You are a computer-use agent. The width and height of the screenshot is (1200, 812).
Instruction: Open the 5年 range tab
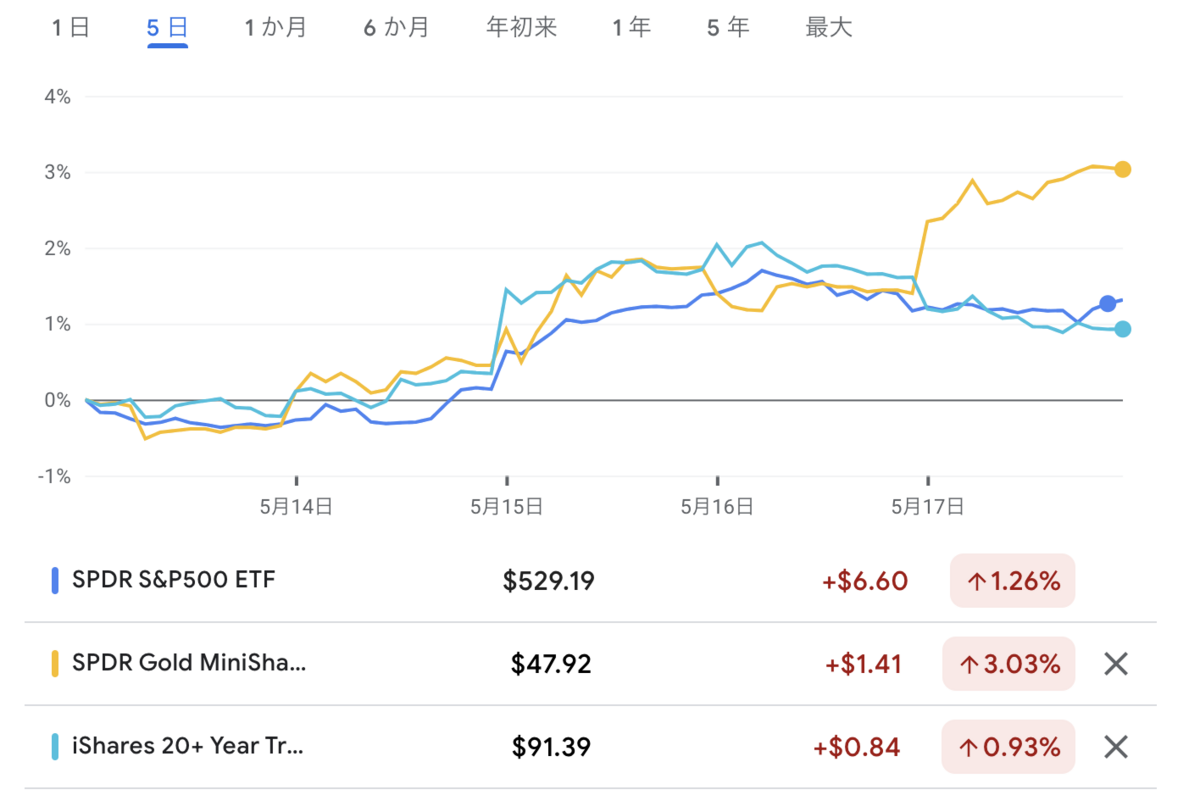pyautogui.click(x=728, y=28)
